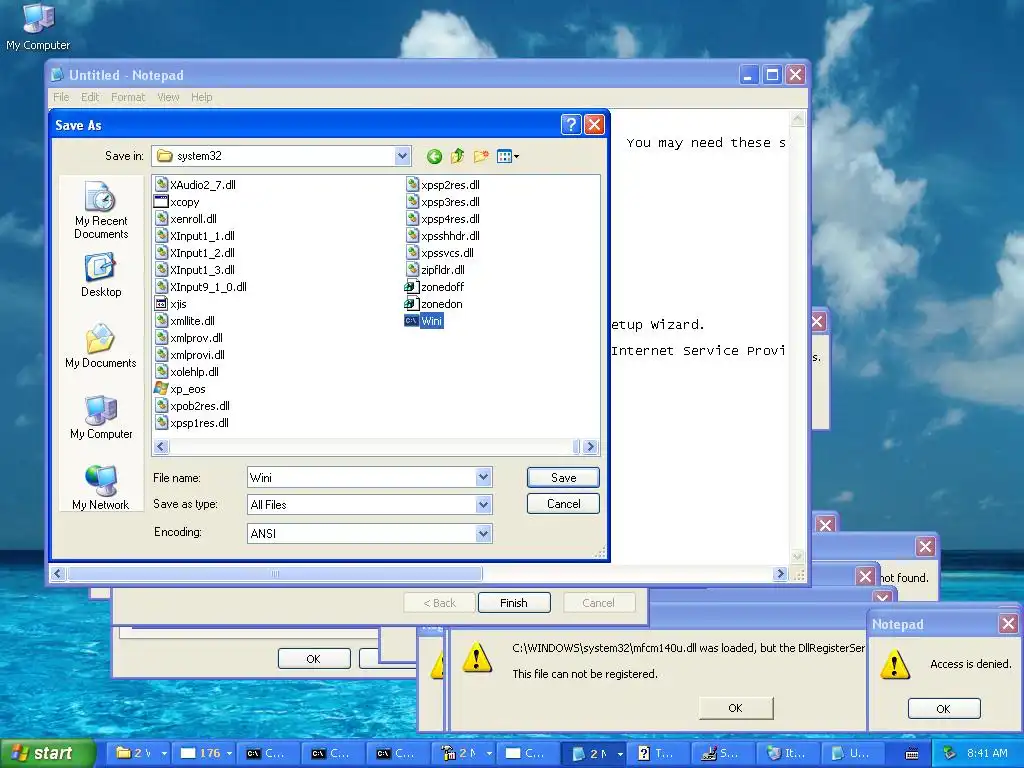Click the File name text field
Screen dimensions: 1024x768
361,477
